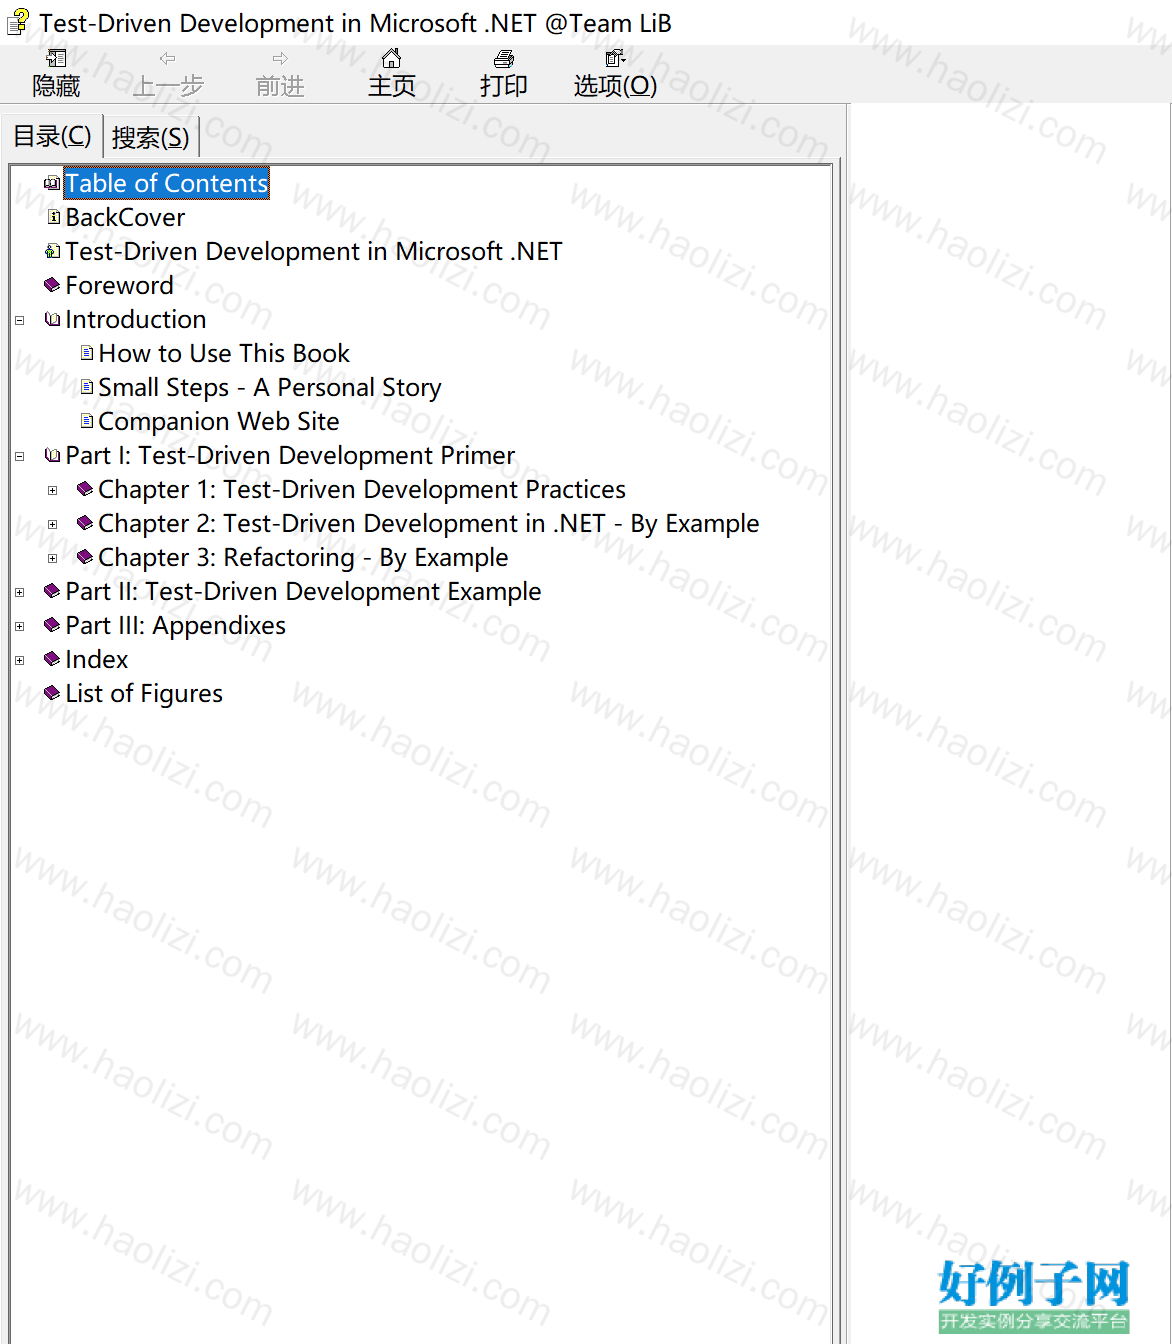Screen dimensions: 1172x1344
Task: Click the Part II purple book icon
Action: pyautogui.click(x=53, y=591)
